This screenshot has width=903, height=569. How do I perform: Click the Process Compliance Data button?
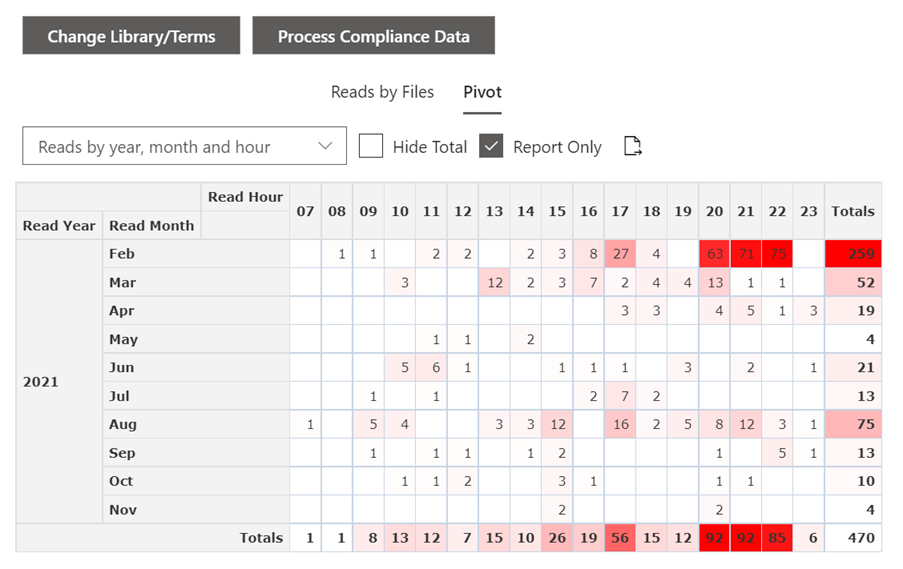pyautogui.click(x=373, y=36)
